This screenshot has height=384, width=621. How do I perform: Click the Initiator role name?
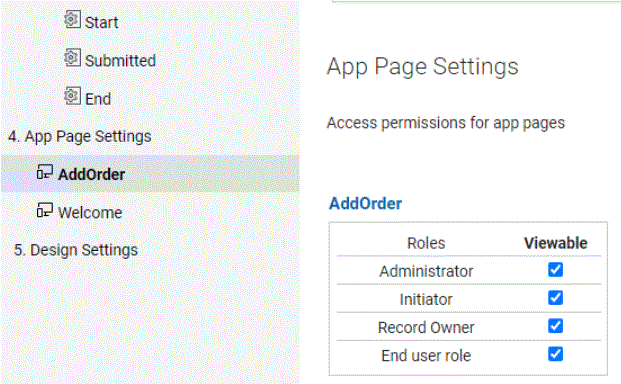tap(426, 299)
